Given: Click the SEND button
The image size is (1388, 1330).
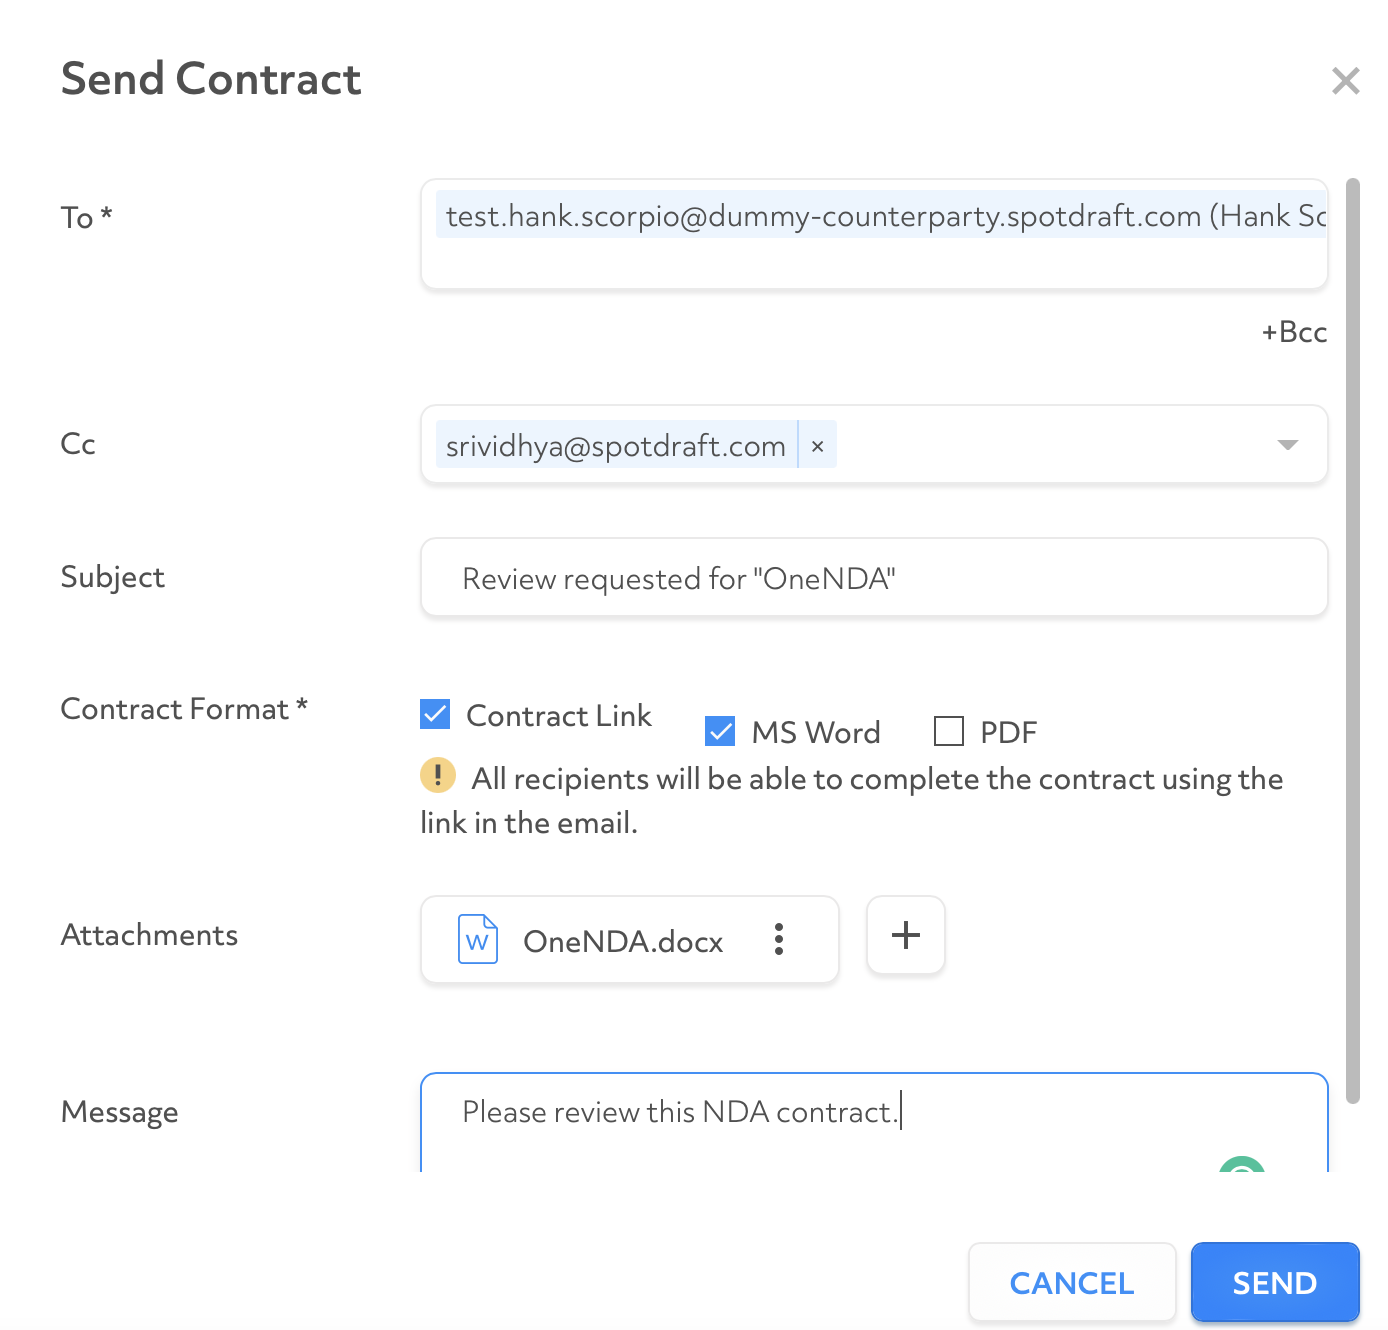Looking at the screenshot, I should tap(1275, 1282).
